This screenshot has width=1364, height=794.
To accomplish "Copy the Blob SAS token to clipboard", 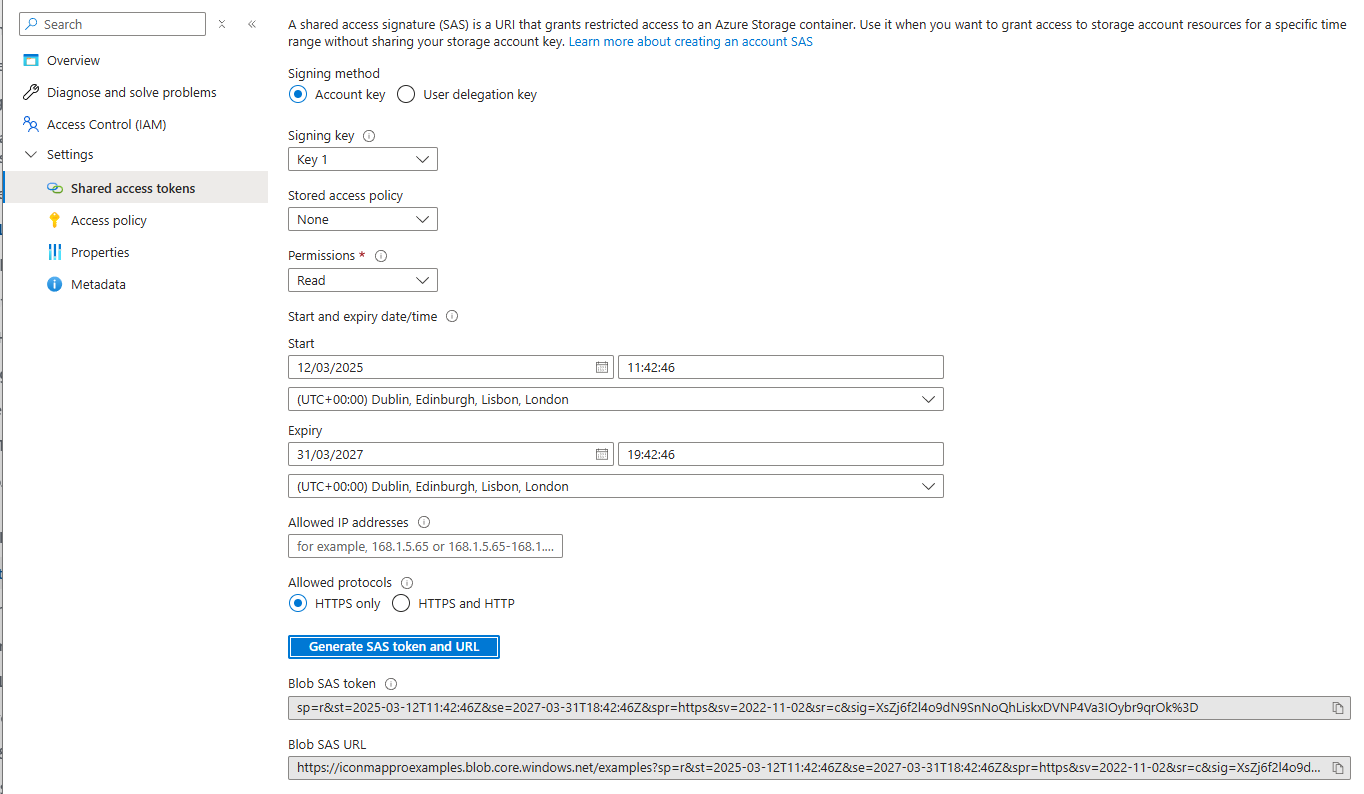I will (1337, 708).
